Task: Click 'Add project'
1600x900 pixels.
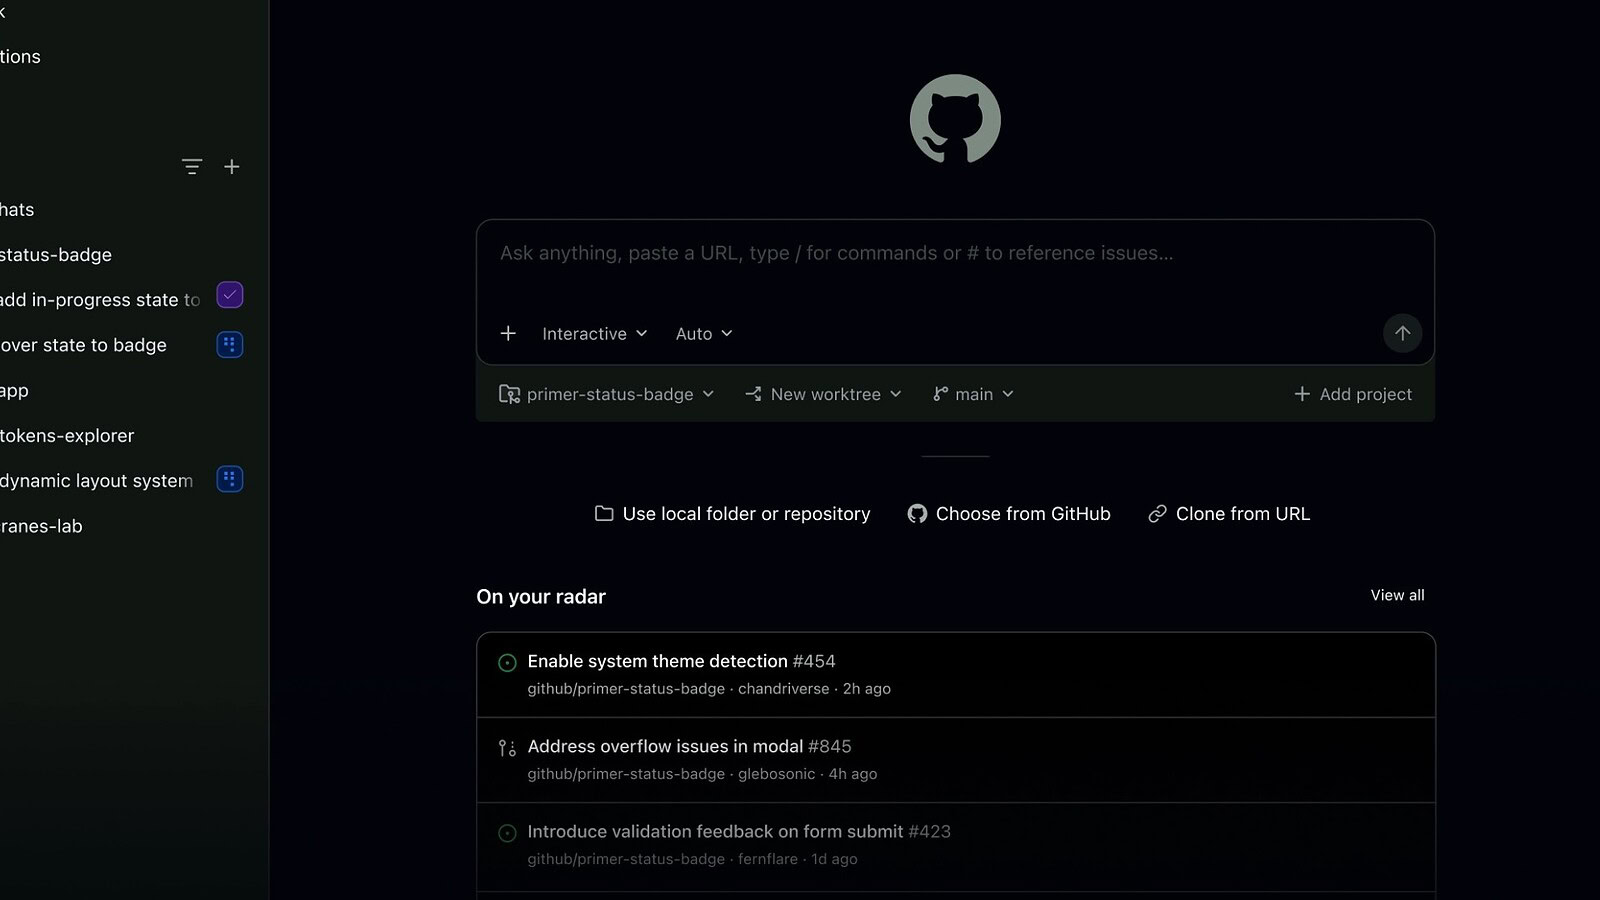Action: pyautogui.click(x=1353, y=394)
